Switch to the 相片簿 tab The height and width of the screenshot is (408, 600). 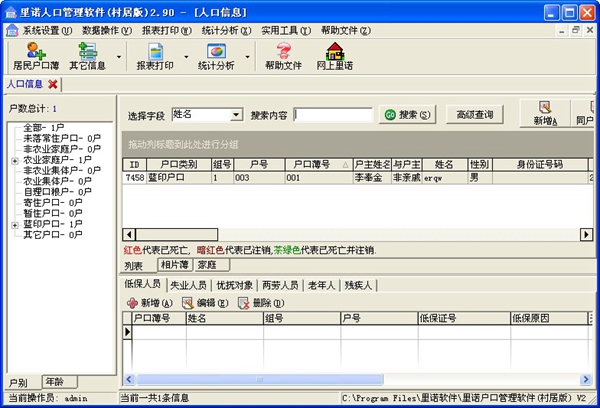[x=174, y=265]
